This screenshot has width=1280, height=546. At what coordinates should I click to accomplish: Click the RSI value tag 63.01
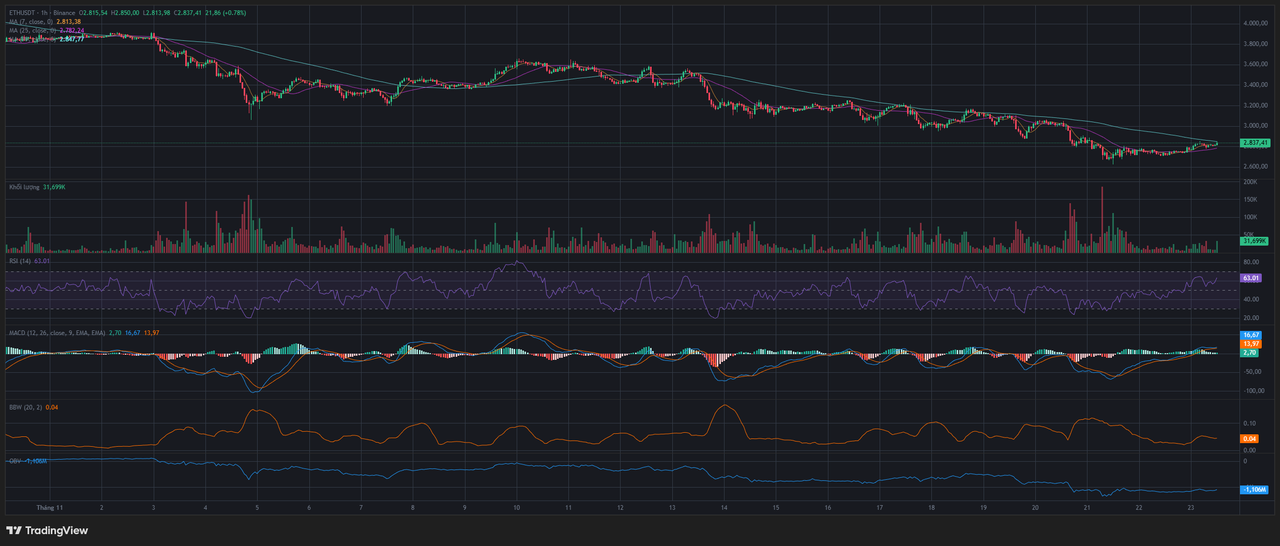[x=1249, y=277]
